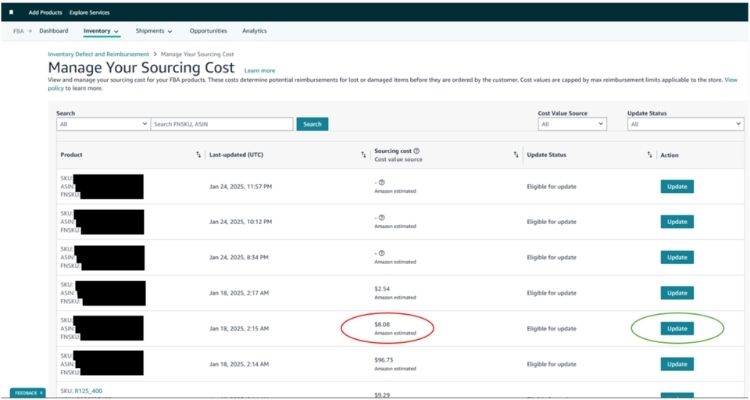Select the date Jan 24, 2025, 11:57 PM

(241, 187)
